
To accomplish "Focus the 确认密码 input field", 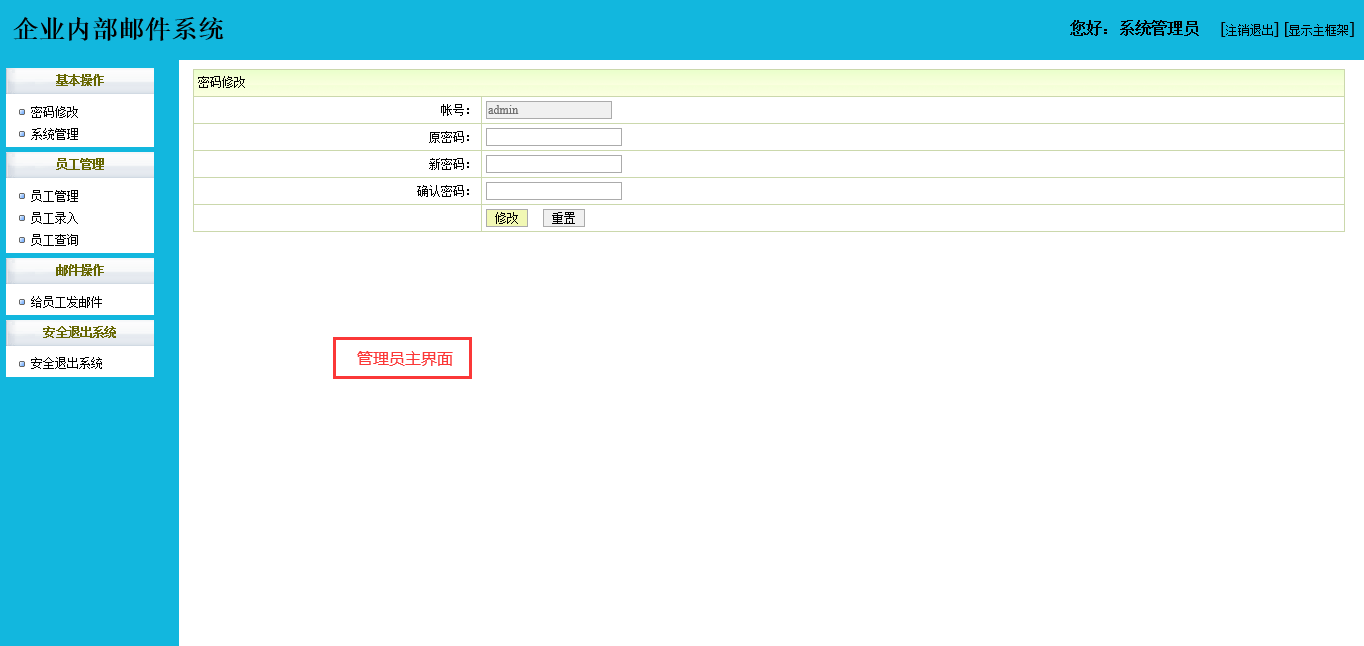I will (554, 191).
